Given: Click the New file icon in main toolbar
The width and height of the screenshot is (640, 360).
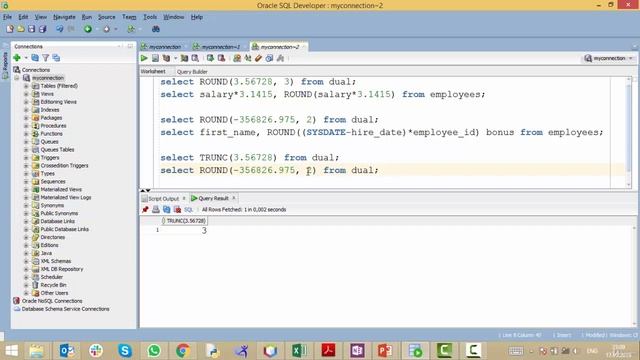Looking at the screenshot, I should coord(10,29).
